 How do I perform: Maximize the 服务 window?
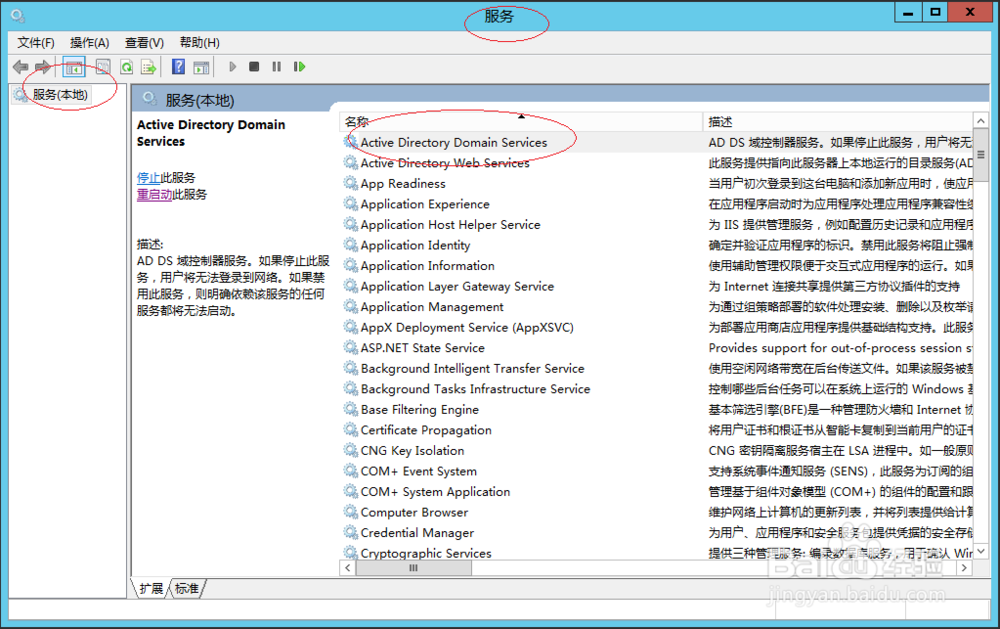pos(935,12)
